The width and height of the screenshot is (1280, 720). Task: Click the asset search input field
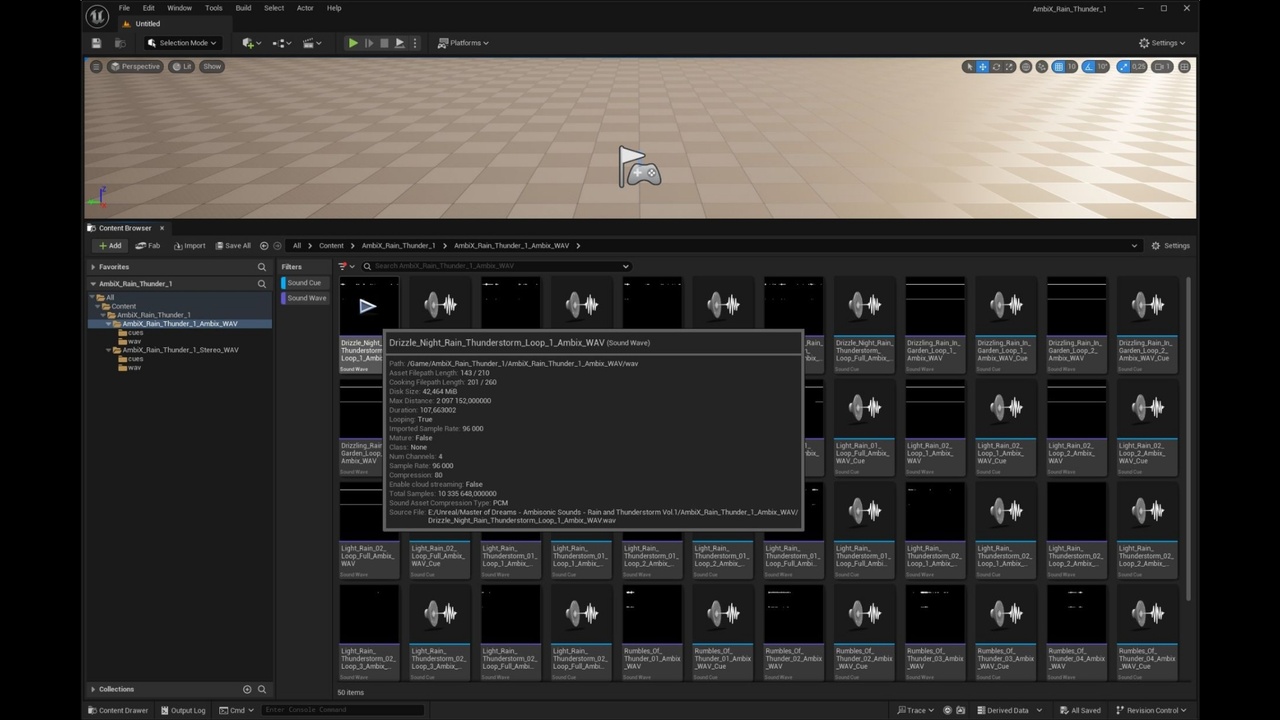click(x=497, y=266)
